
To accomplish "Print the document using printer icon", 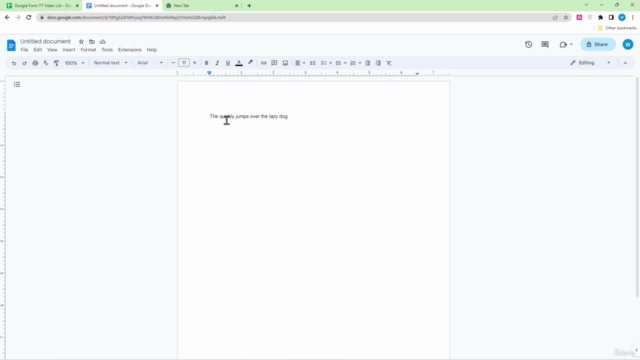I will coord(35,63).
